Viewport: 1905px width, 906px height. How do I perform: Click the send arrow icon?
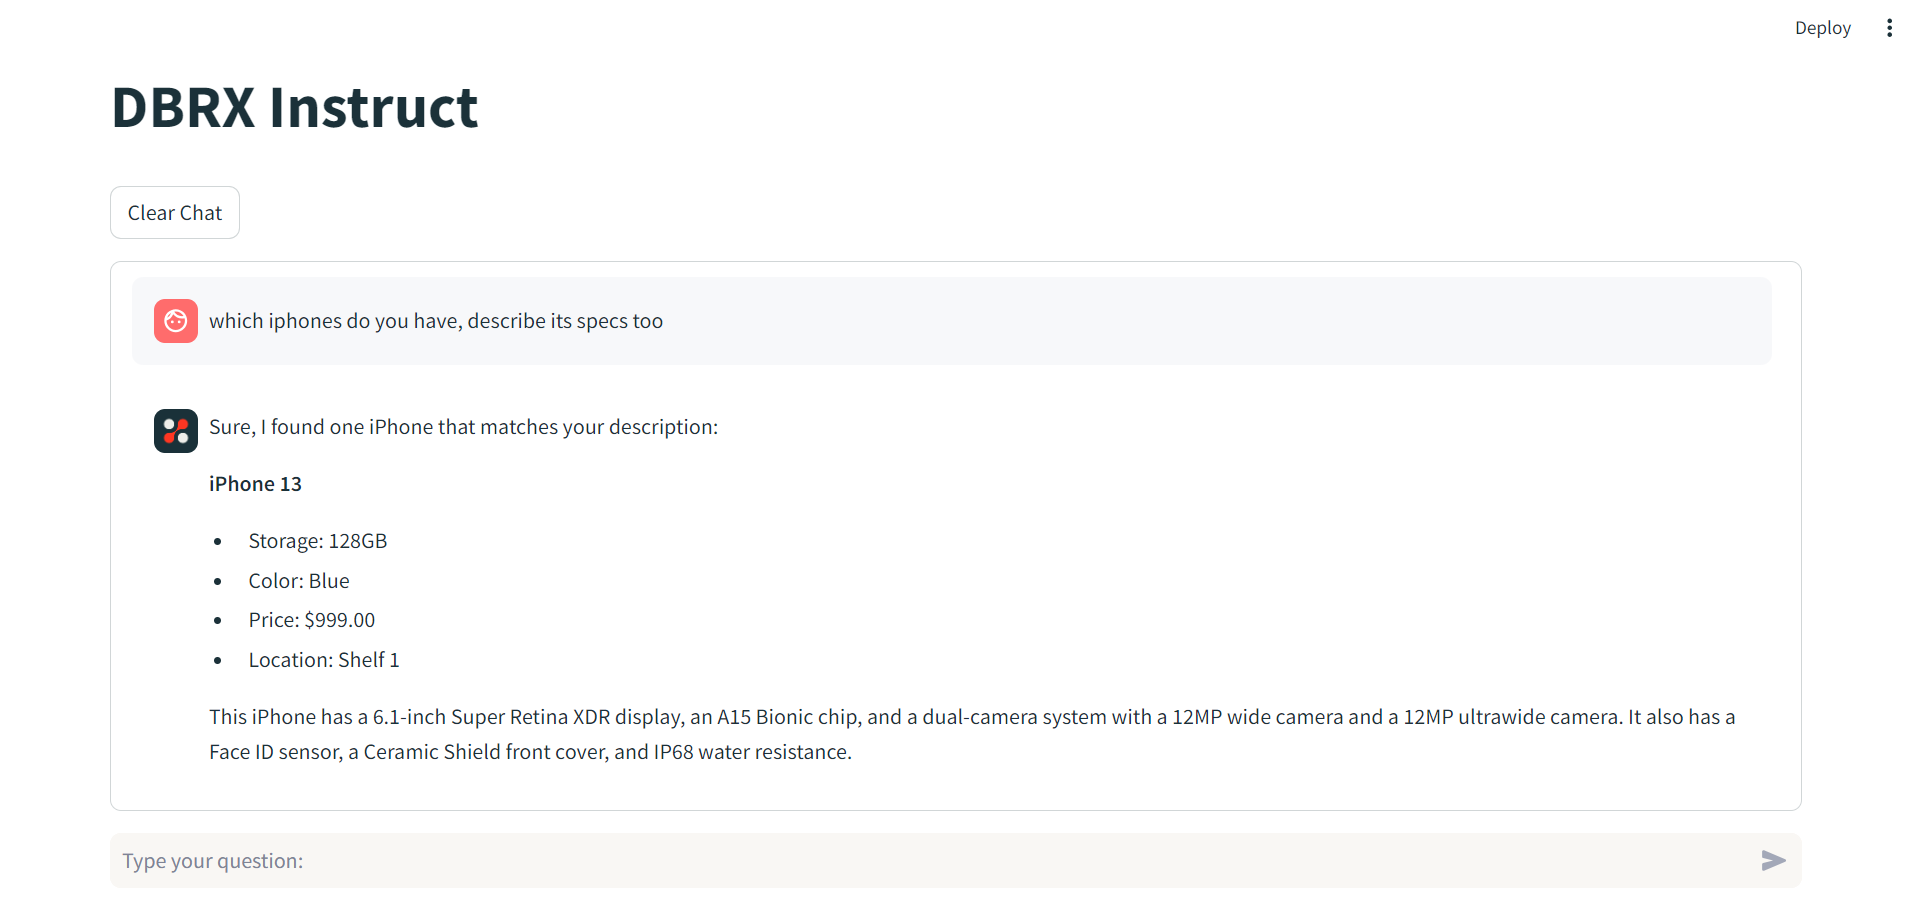(1773, 860)
